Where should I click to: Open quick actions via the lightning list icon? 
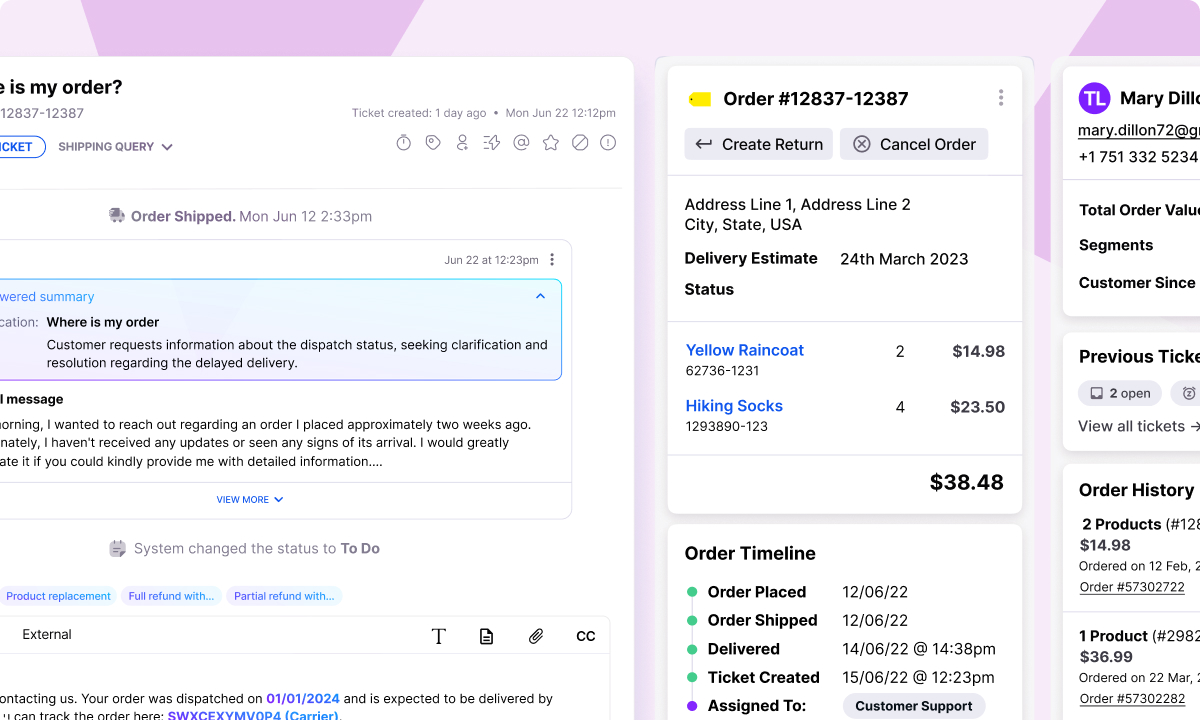click(x=490, y=143)
